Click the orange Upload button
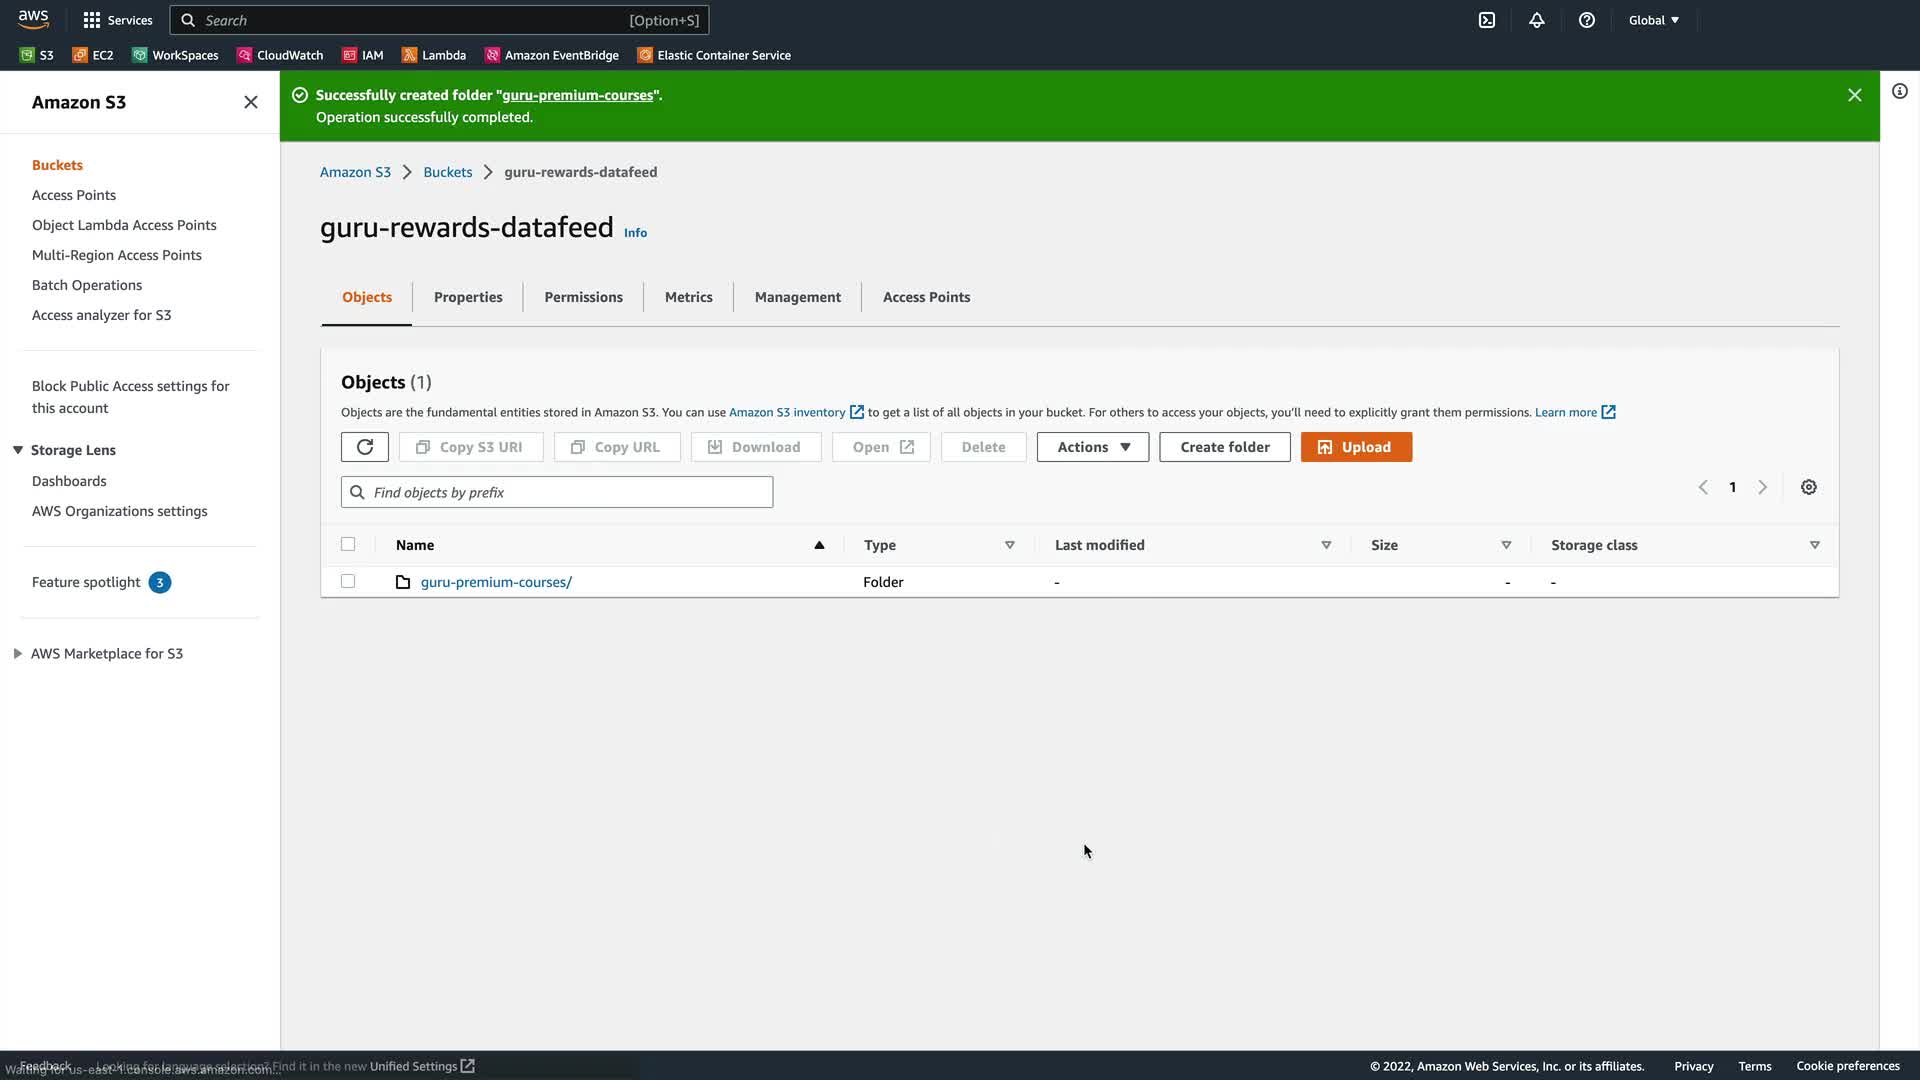The height and width of the screenshot is (1080, 1920). point(1356,447)
